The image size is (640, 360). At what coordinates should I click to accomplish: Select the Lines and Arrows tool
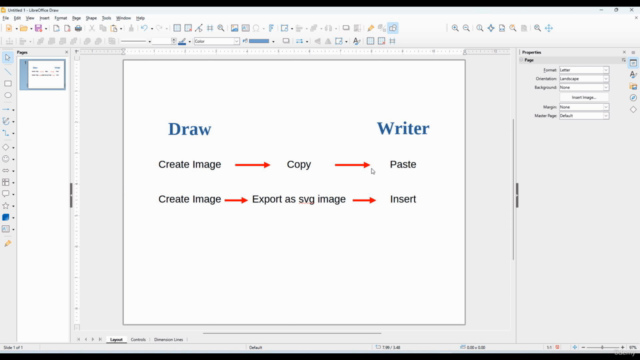tap(6, 109)
